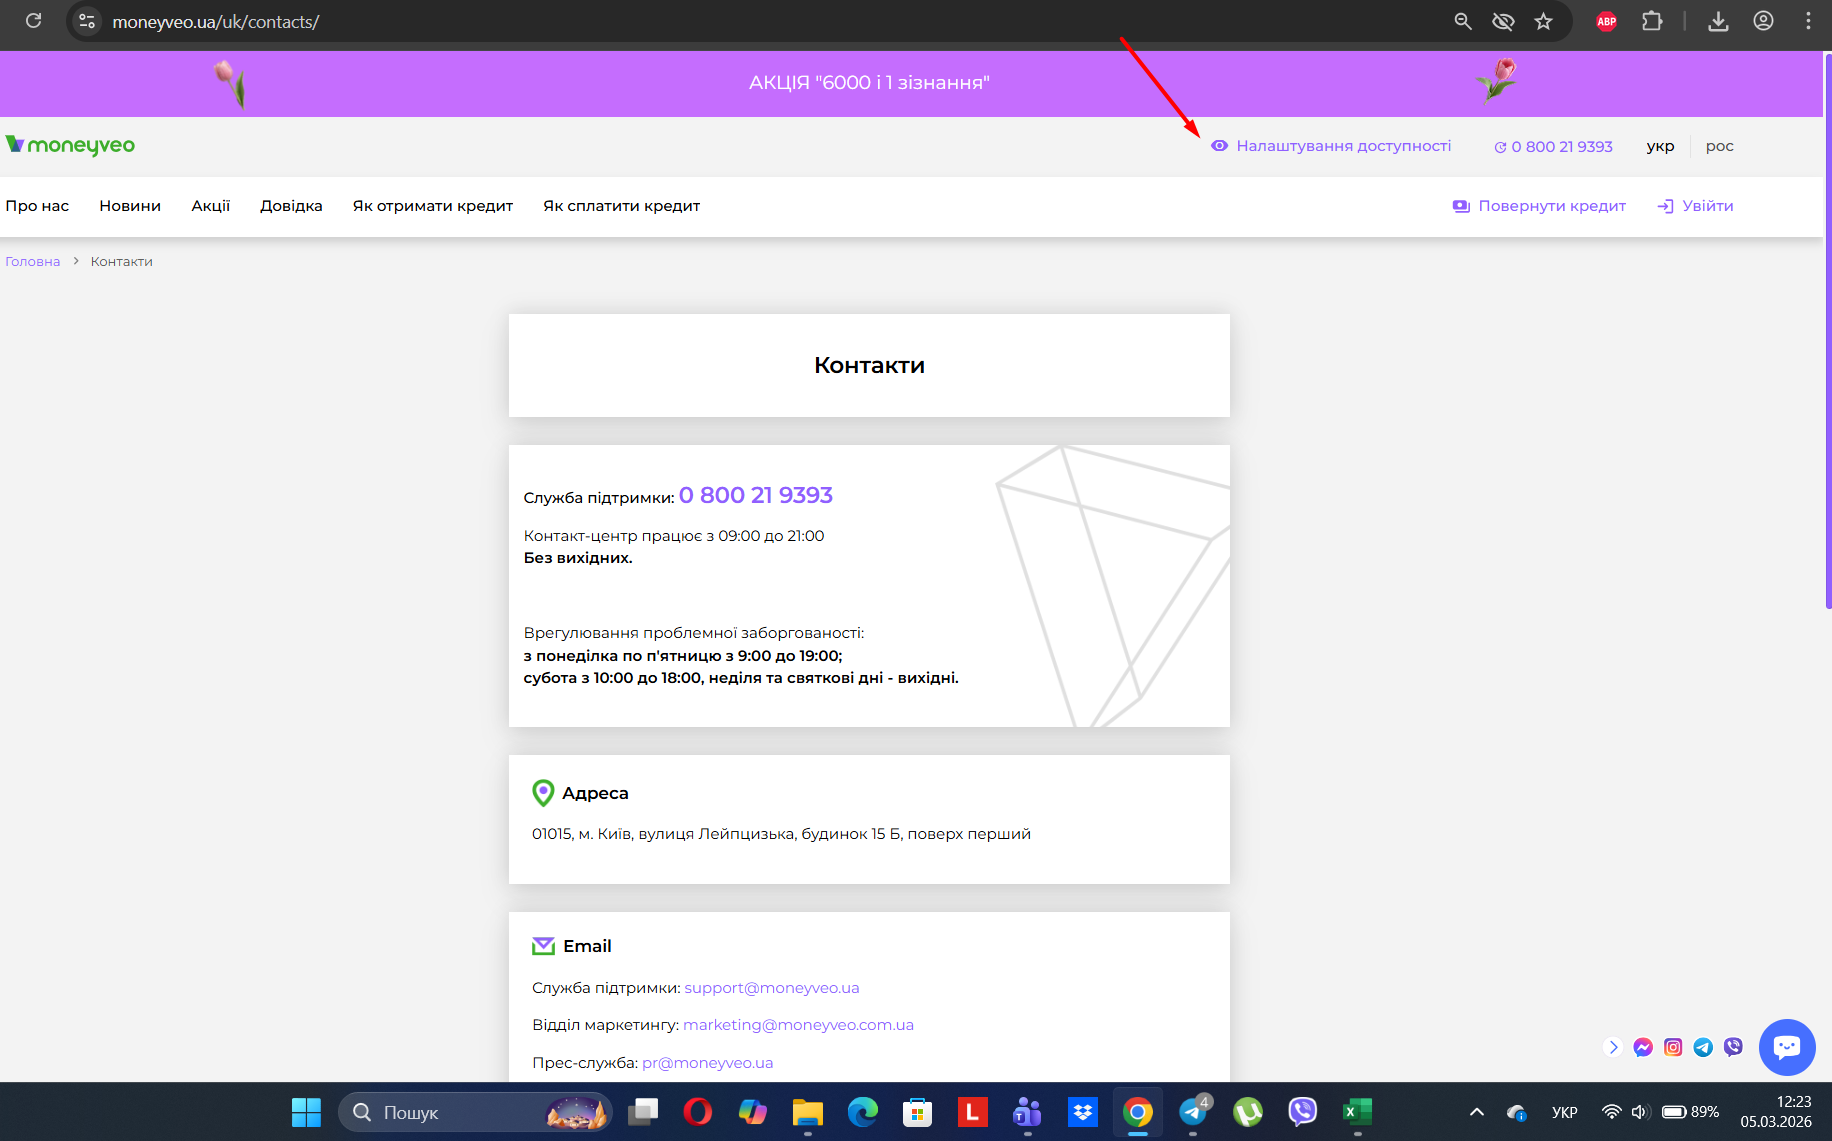
Task: Go to Головна via breadcrumb
Action: click(32, 262)
